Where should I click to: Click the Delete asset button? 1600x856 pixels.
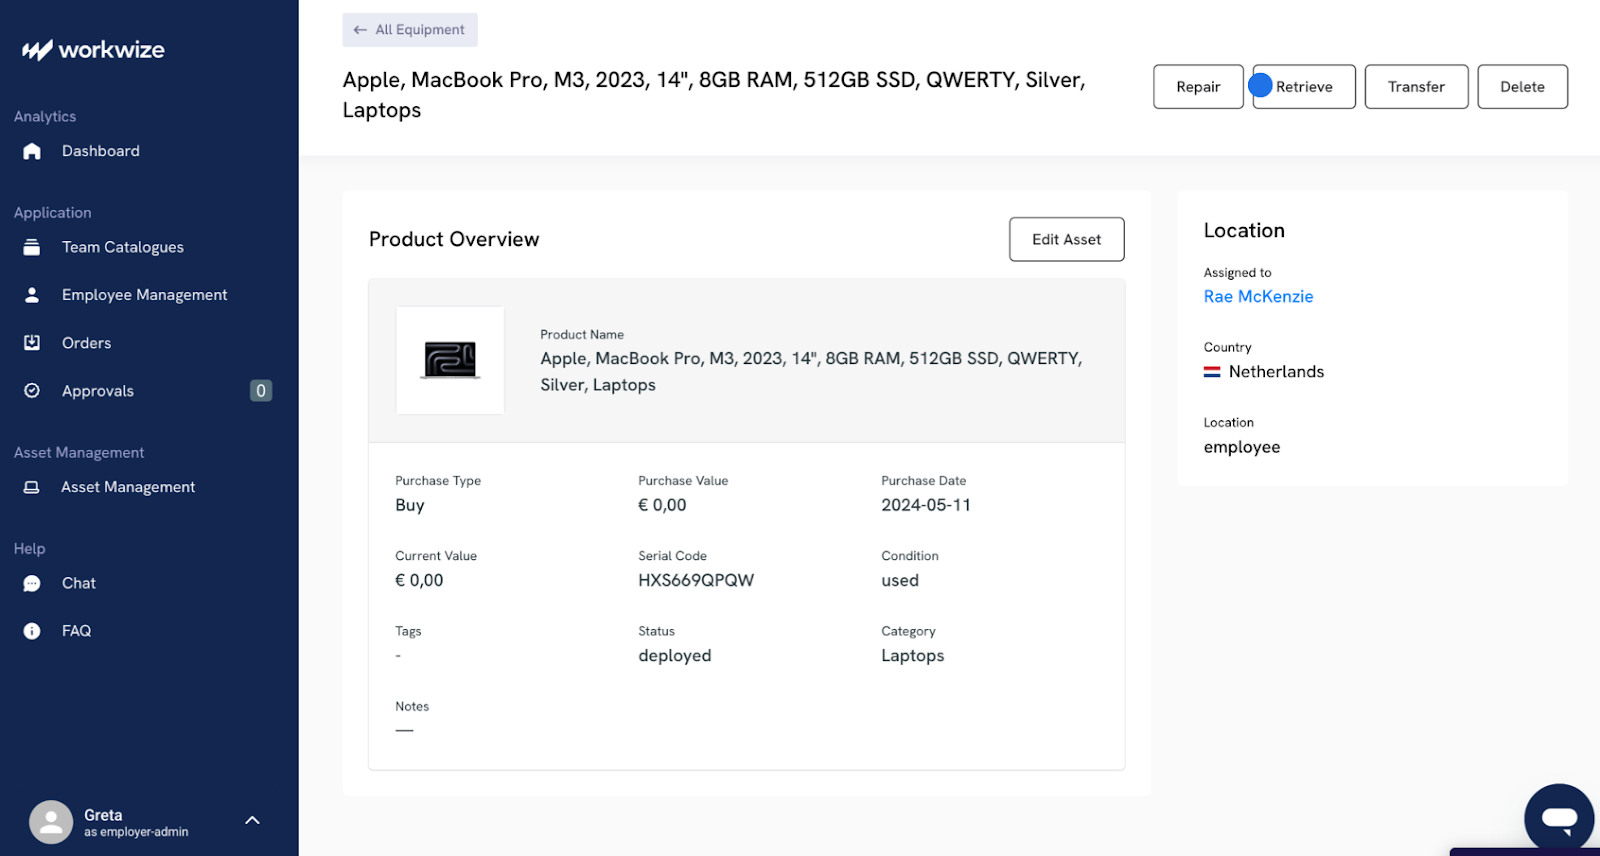coord(1521,87)
